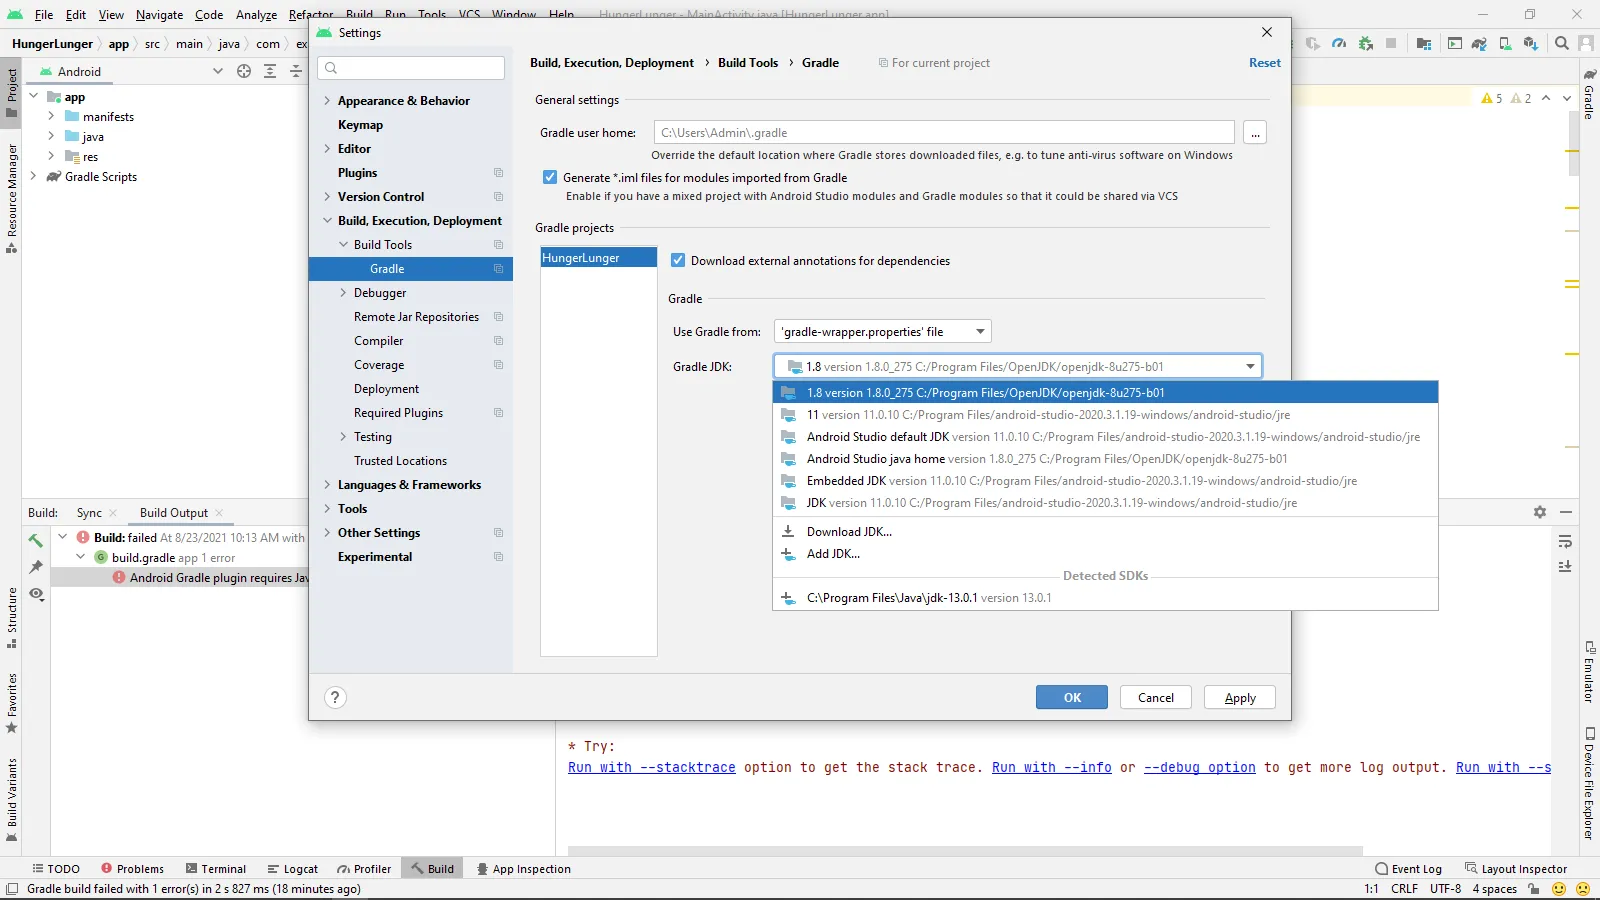Click the scroll to end icon in build output
Image resolution: width=1600 pixels, height=900 pixels.
1565,566
